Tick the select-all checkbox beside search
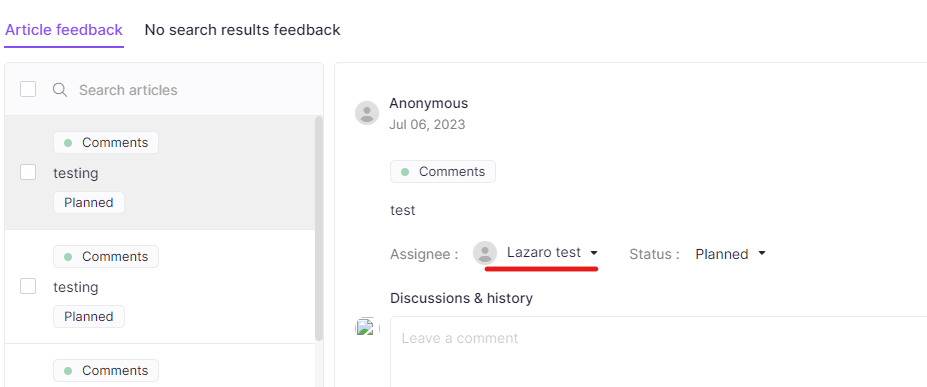The image size is (927, 387). (28, 89)
